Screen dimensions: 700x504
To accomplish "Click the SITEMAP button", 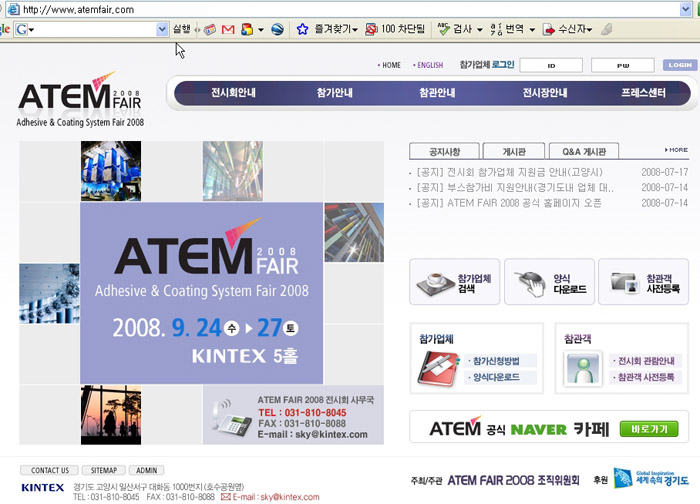I will click(x=104, y=470).
